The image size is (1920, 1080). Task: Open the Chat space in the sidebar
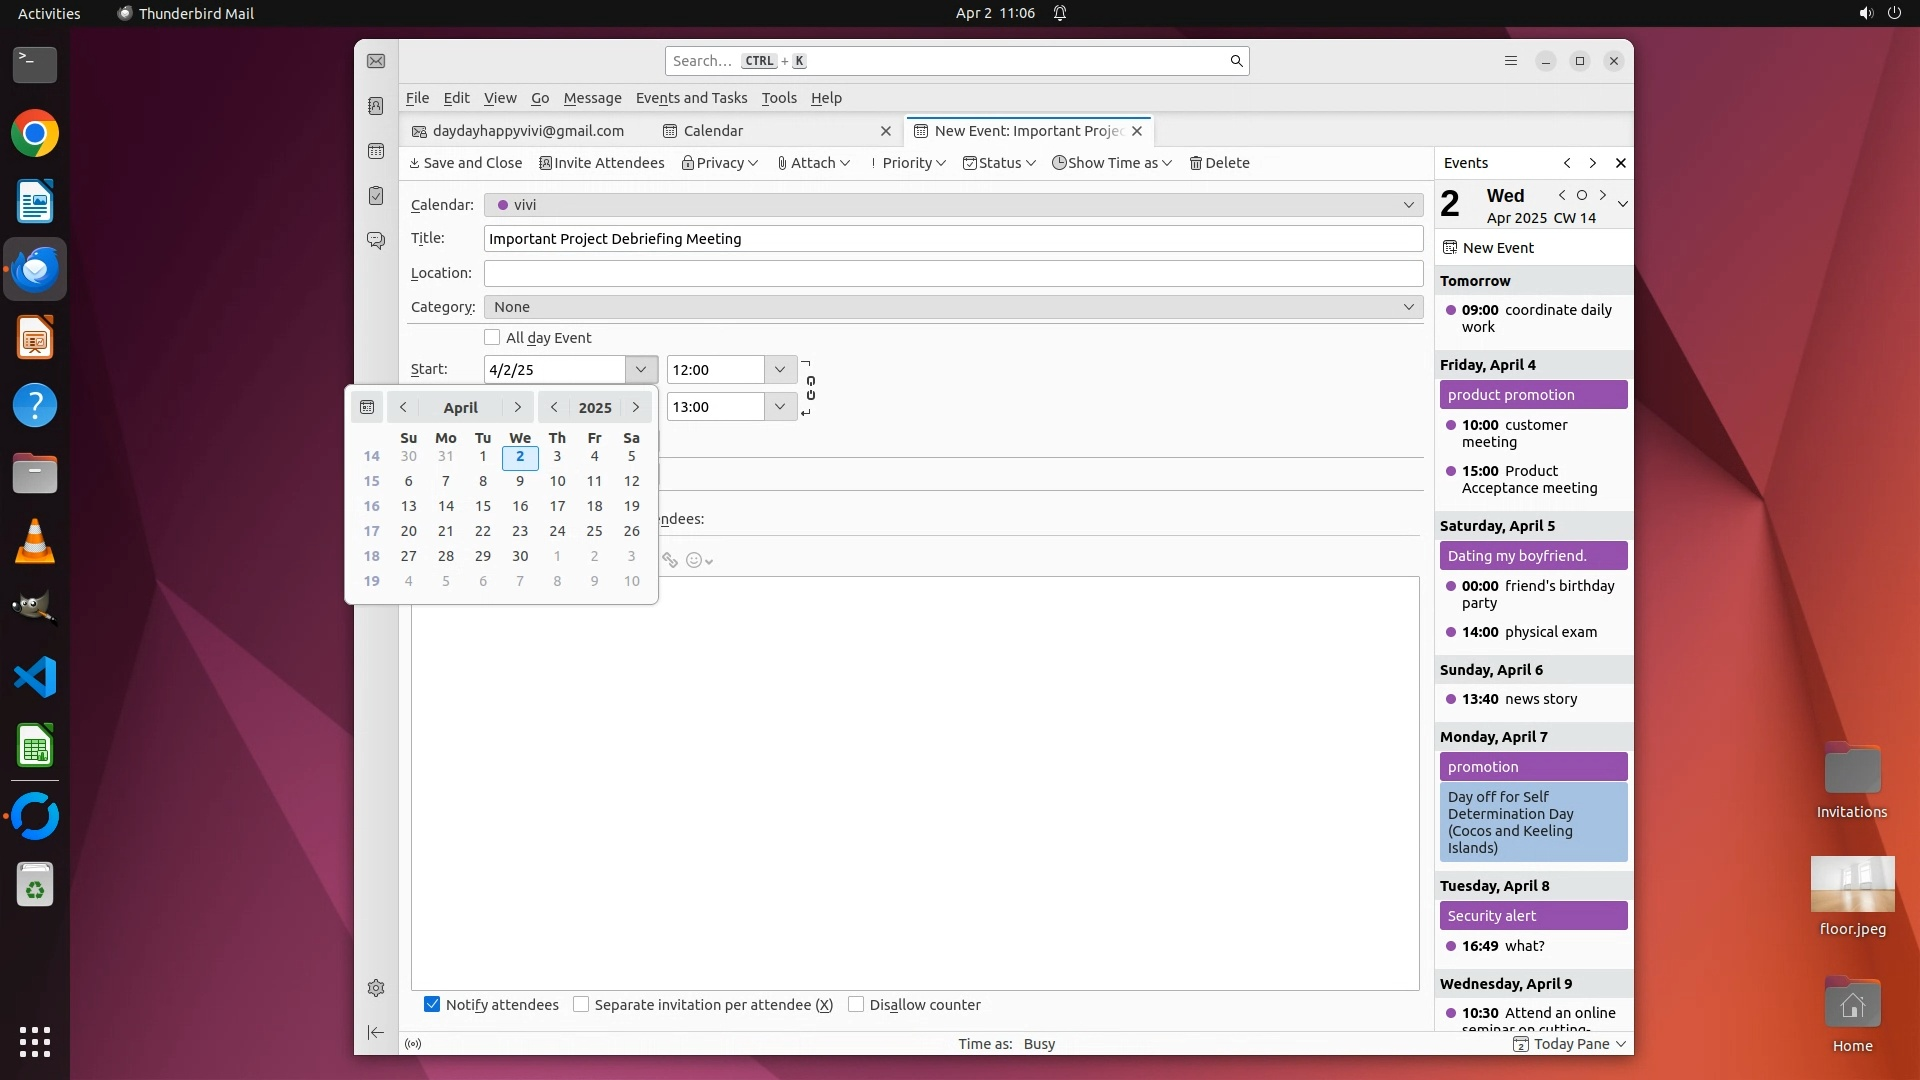click(x=376, y=241)
